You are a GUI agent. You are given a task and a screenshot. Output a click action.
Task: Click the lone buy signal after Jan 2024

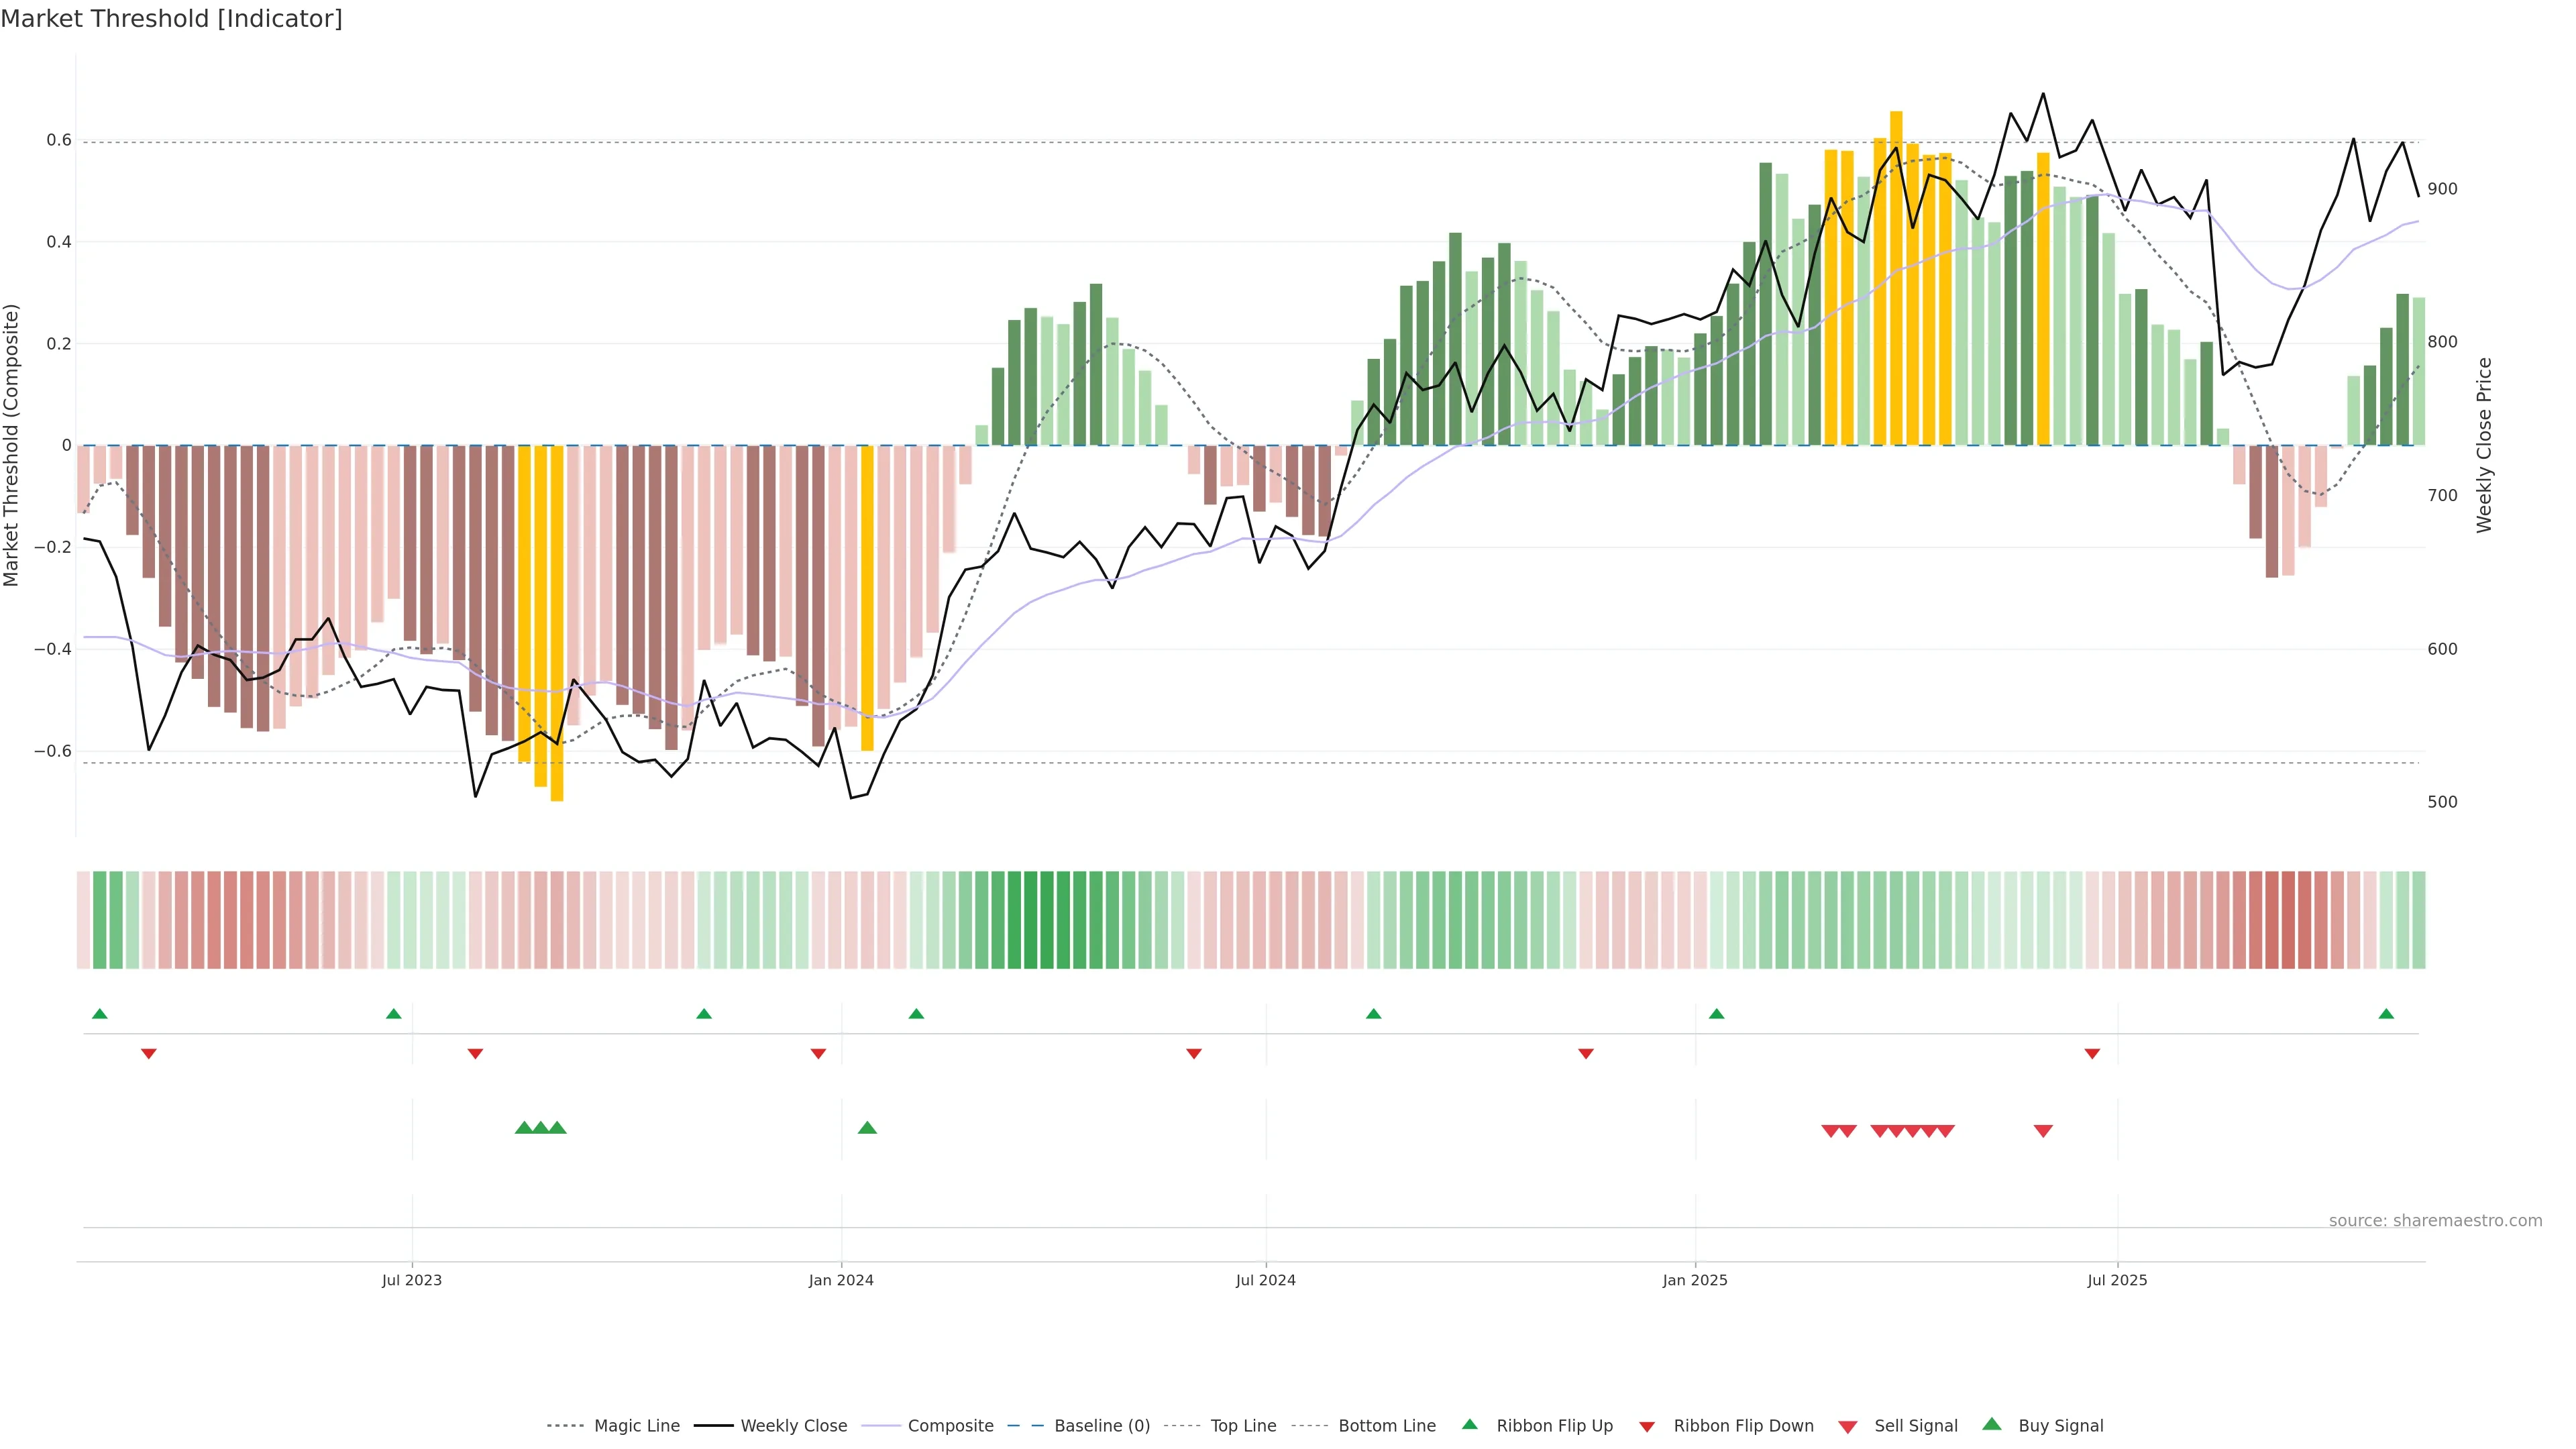(x=867, y=1128)
